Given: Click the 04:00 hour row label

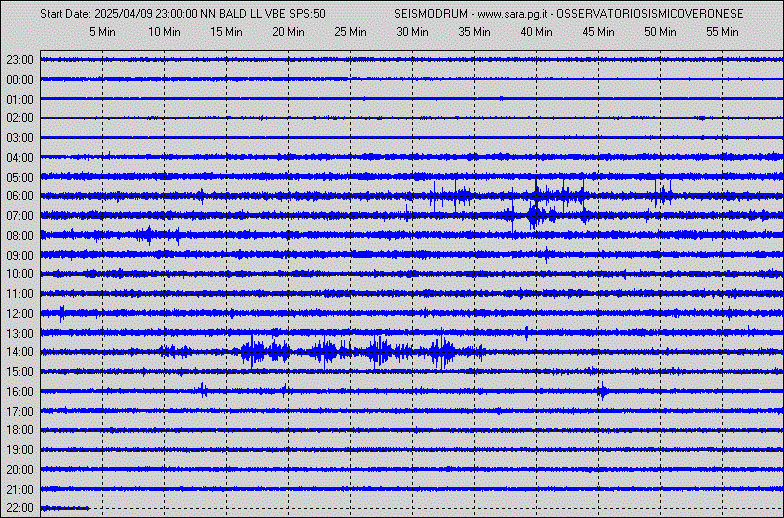Looking at the screenshot, I should pyautogui.click(x=20, y=158).
